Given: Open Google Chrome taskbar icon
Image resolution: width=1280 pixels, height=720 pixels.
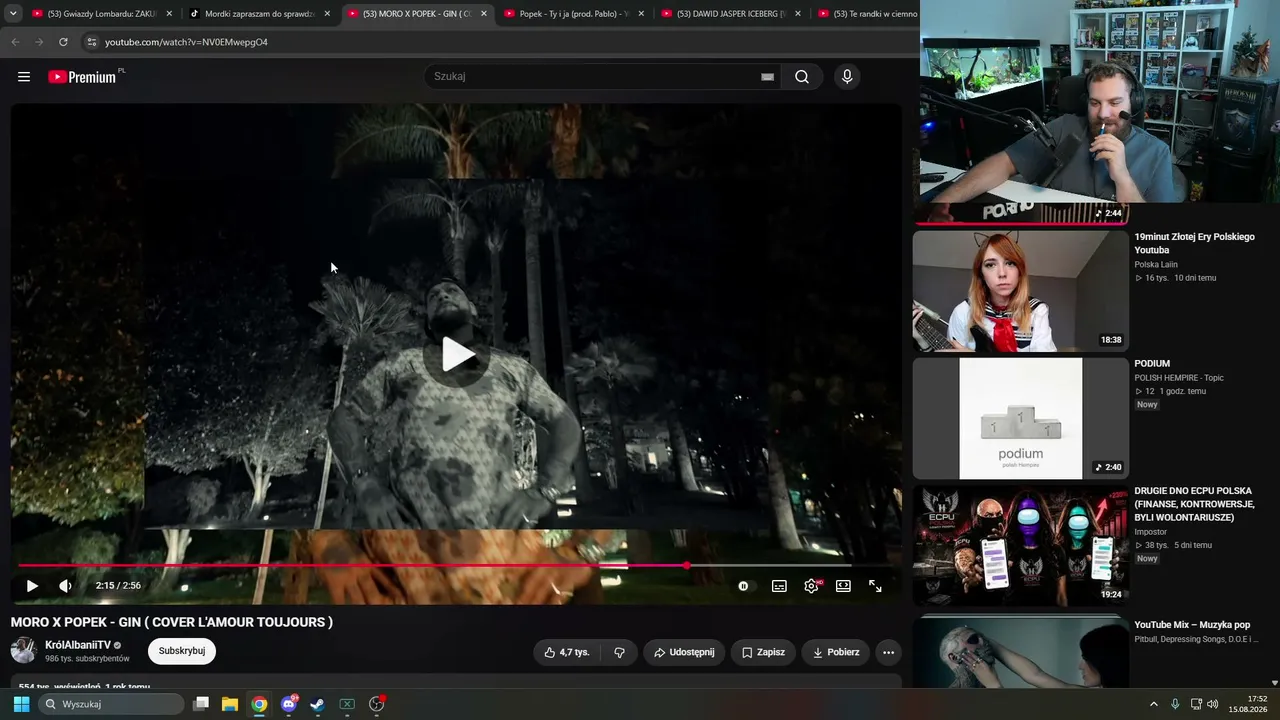Looking at the screenshot, I should tap(259, 704).
